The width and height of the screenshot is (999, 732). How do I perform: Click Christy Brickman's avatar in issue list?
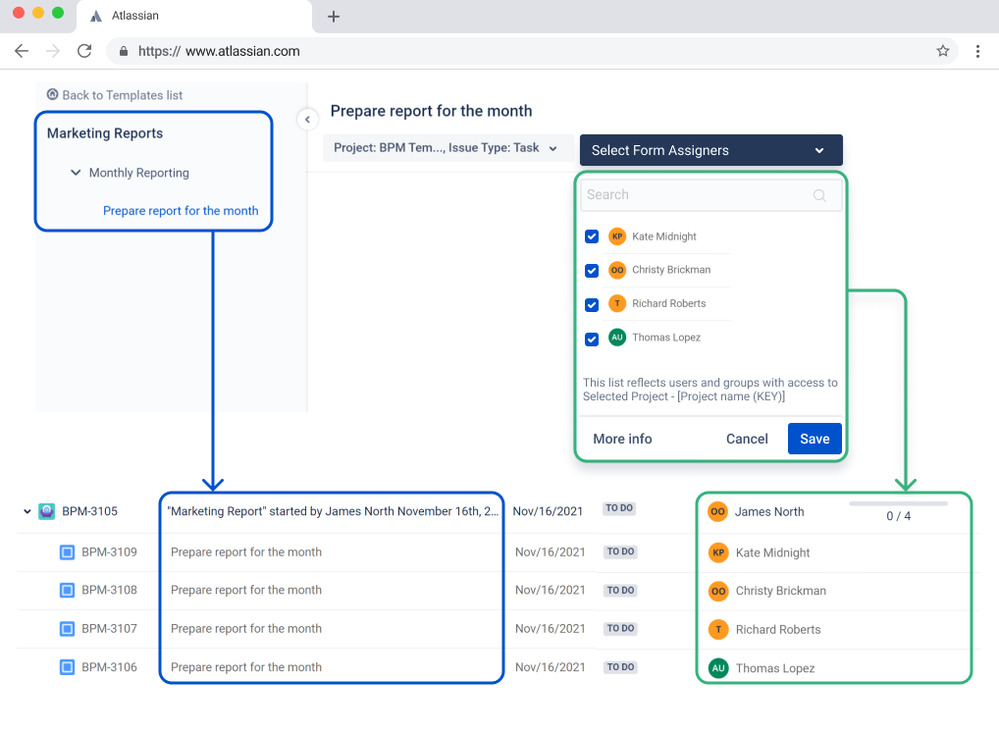point(718,591)
